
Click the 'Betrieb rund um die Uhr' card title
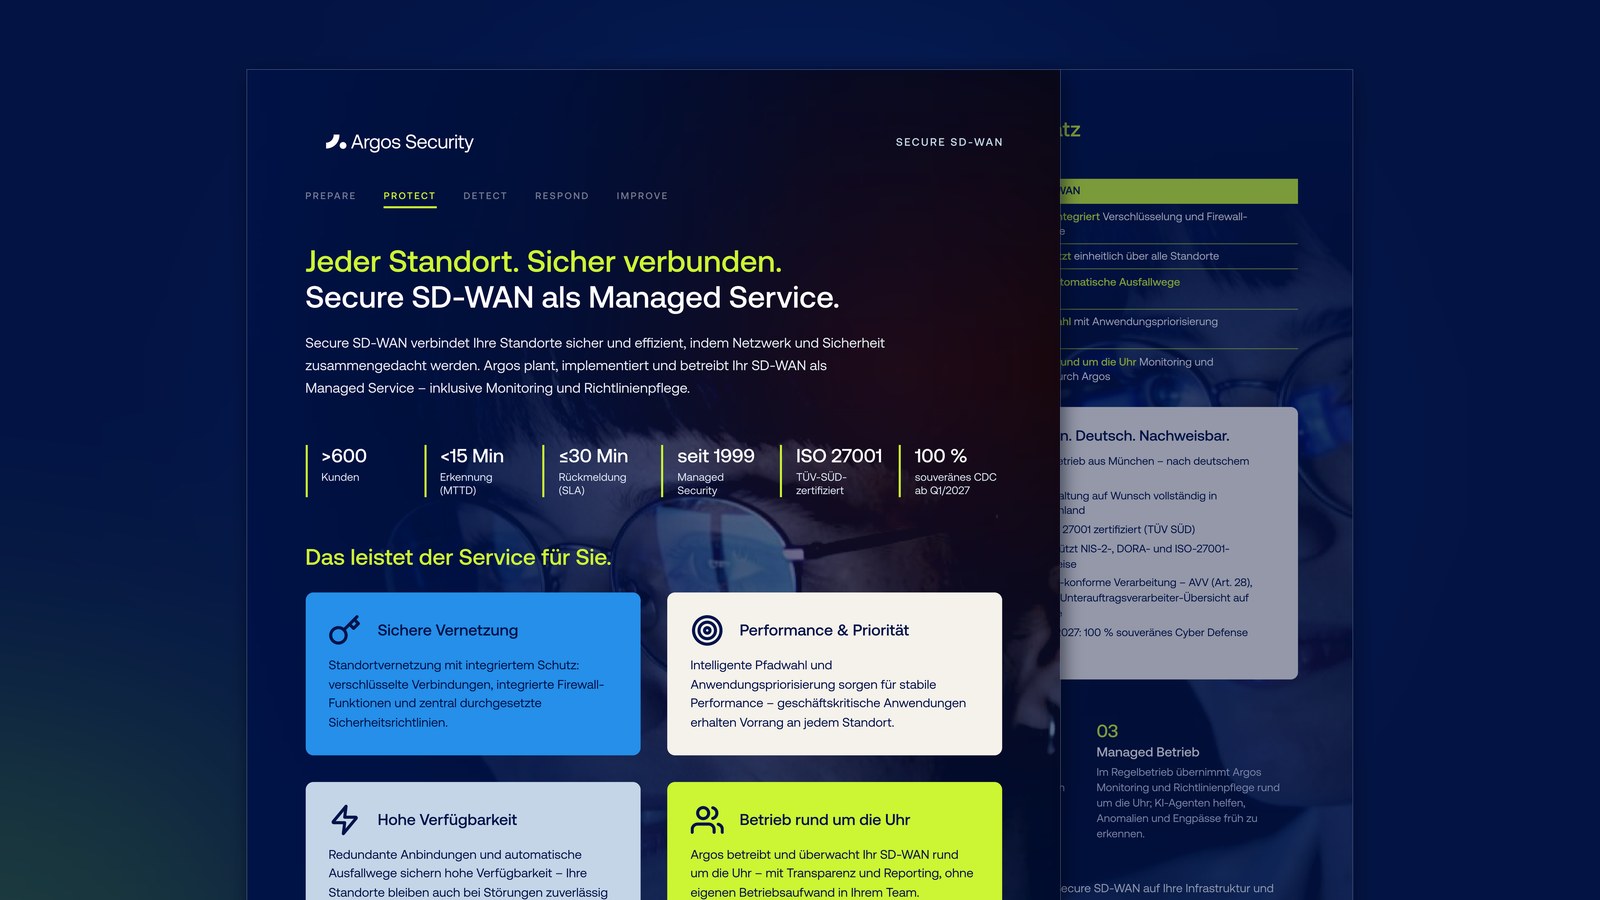coord(825,820)
